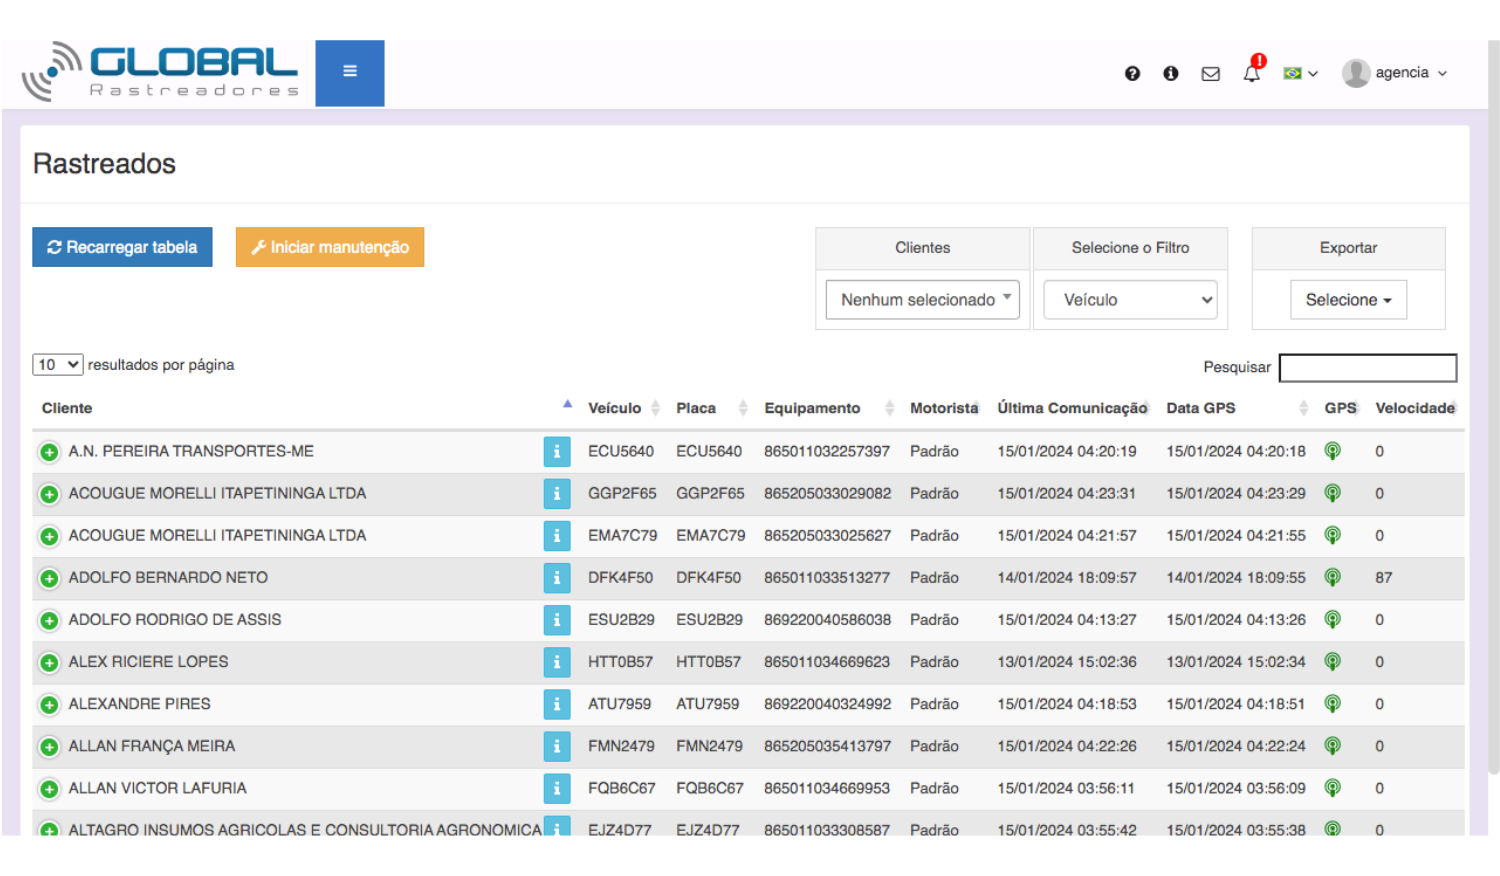Screen dimensions: 1500x876
Task: Click GPS location icon for GGP2F65 row
Action: coord(1332,493)
